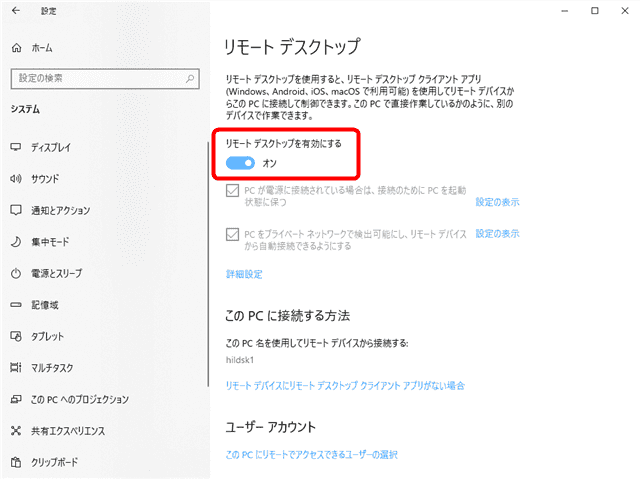Go back with the arrow icon

[x=16, y=11]
